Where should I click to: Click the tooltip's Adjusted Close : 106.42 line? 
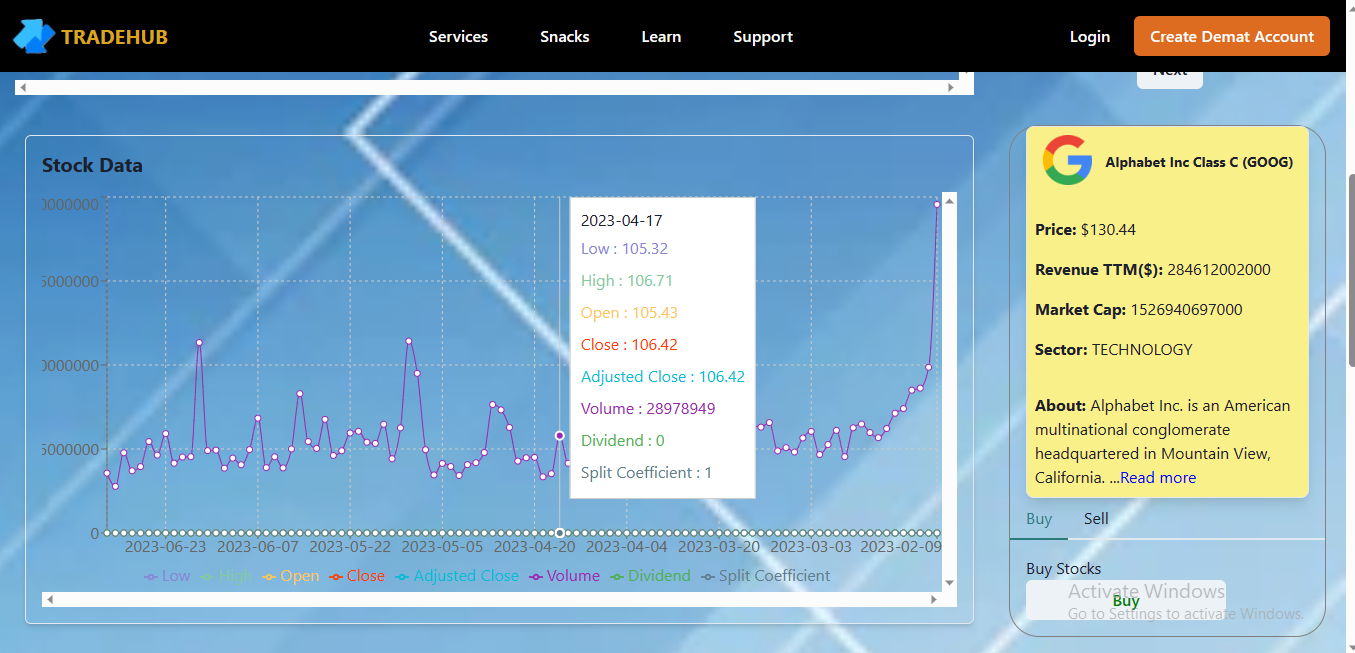(x=663, y=377)
